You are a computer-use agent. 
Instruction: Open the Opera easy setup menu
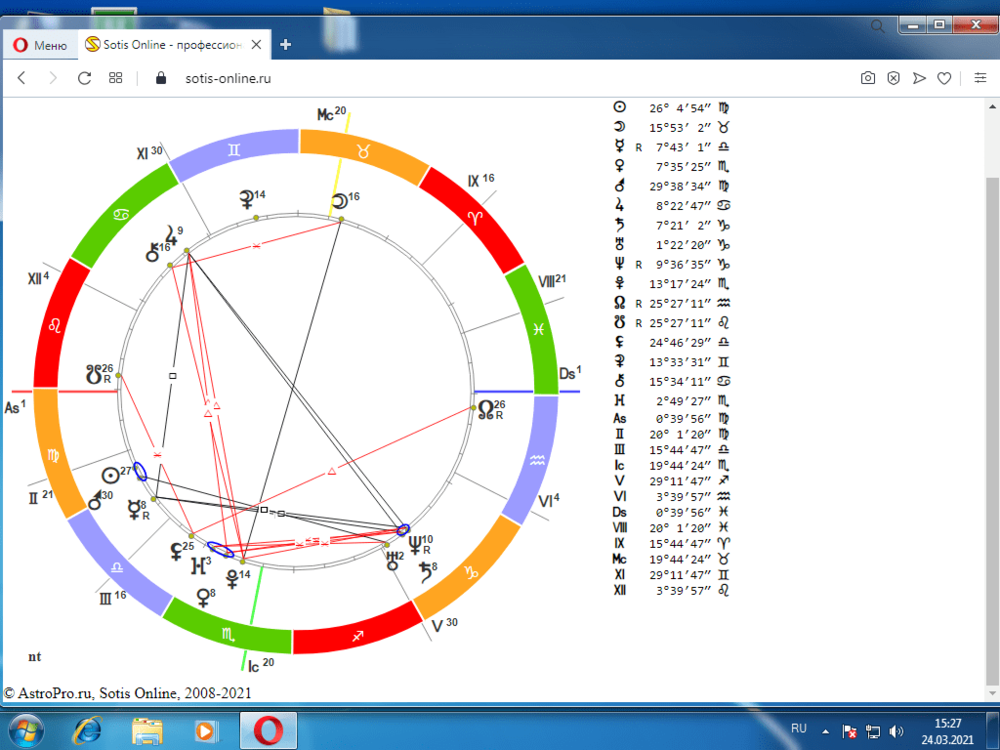[980, 78]
